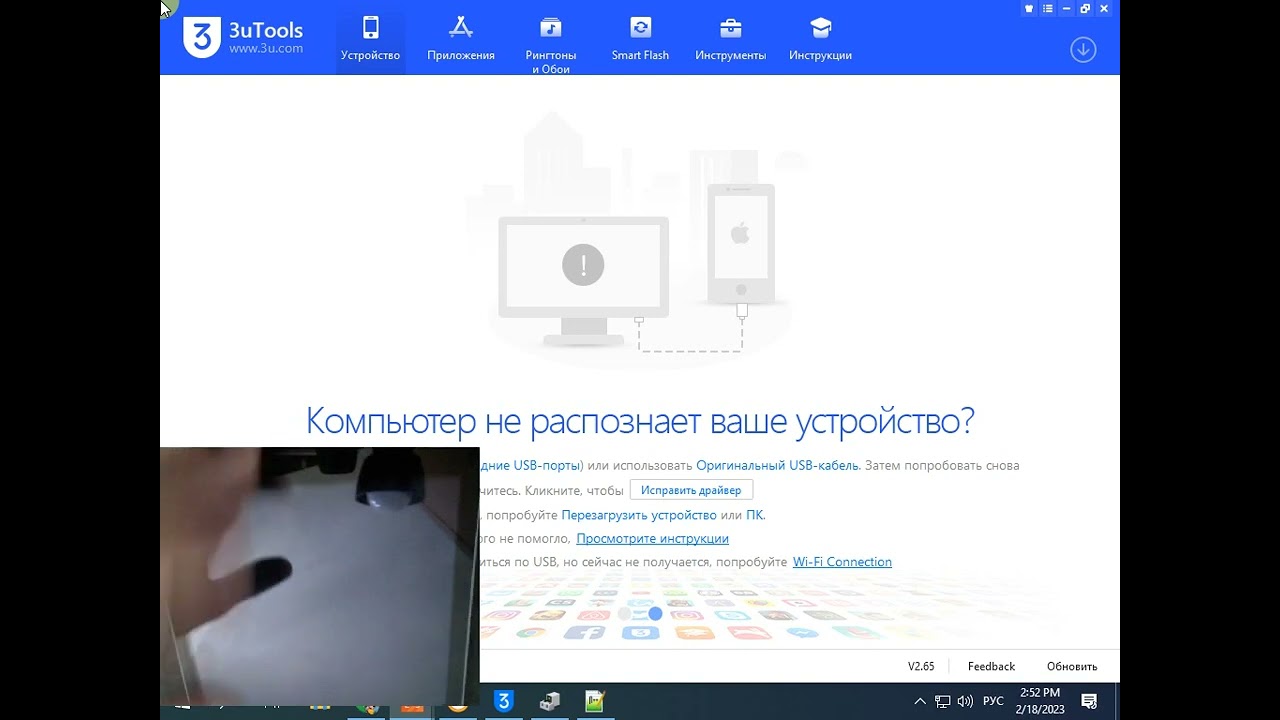1280x720 pixels.
Task: Open the Wi-Fi Connection link
Action: [x=842, y=562]
